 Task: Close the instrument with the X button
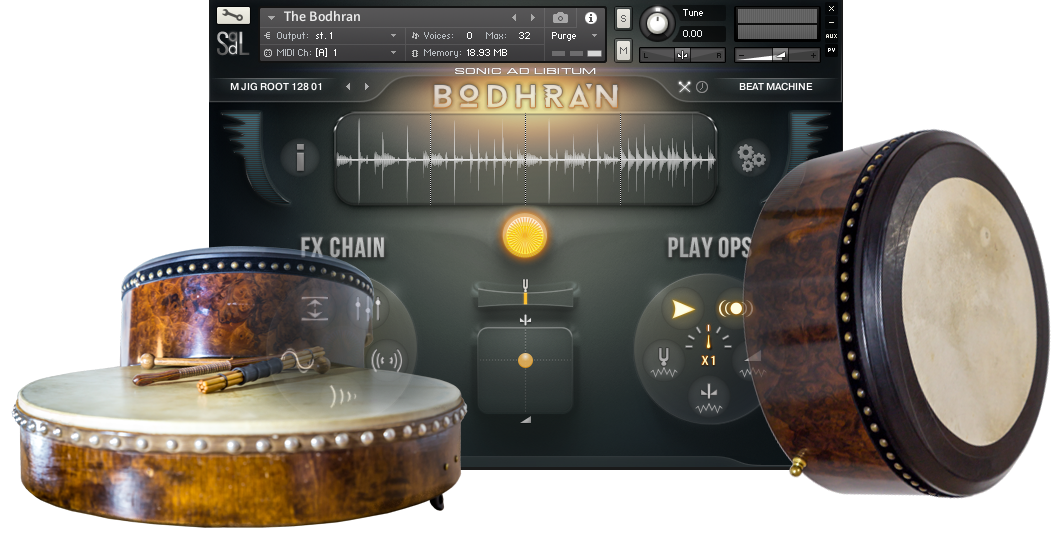[831, 9]
